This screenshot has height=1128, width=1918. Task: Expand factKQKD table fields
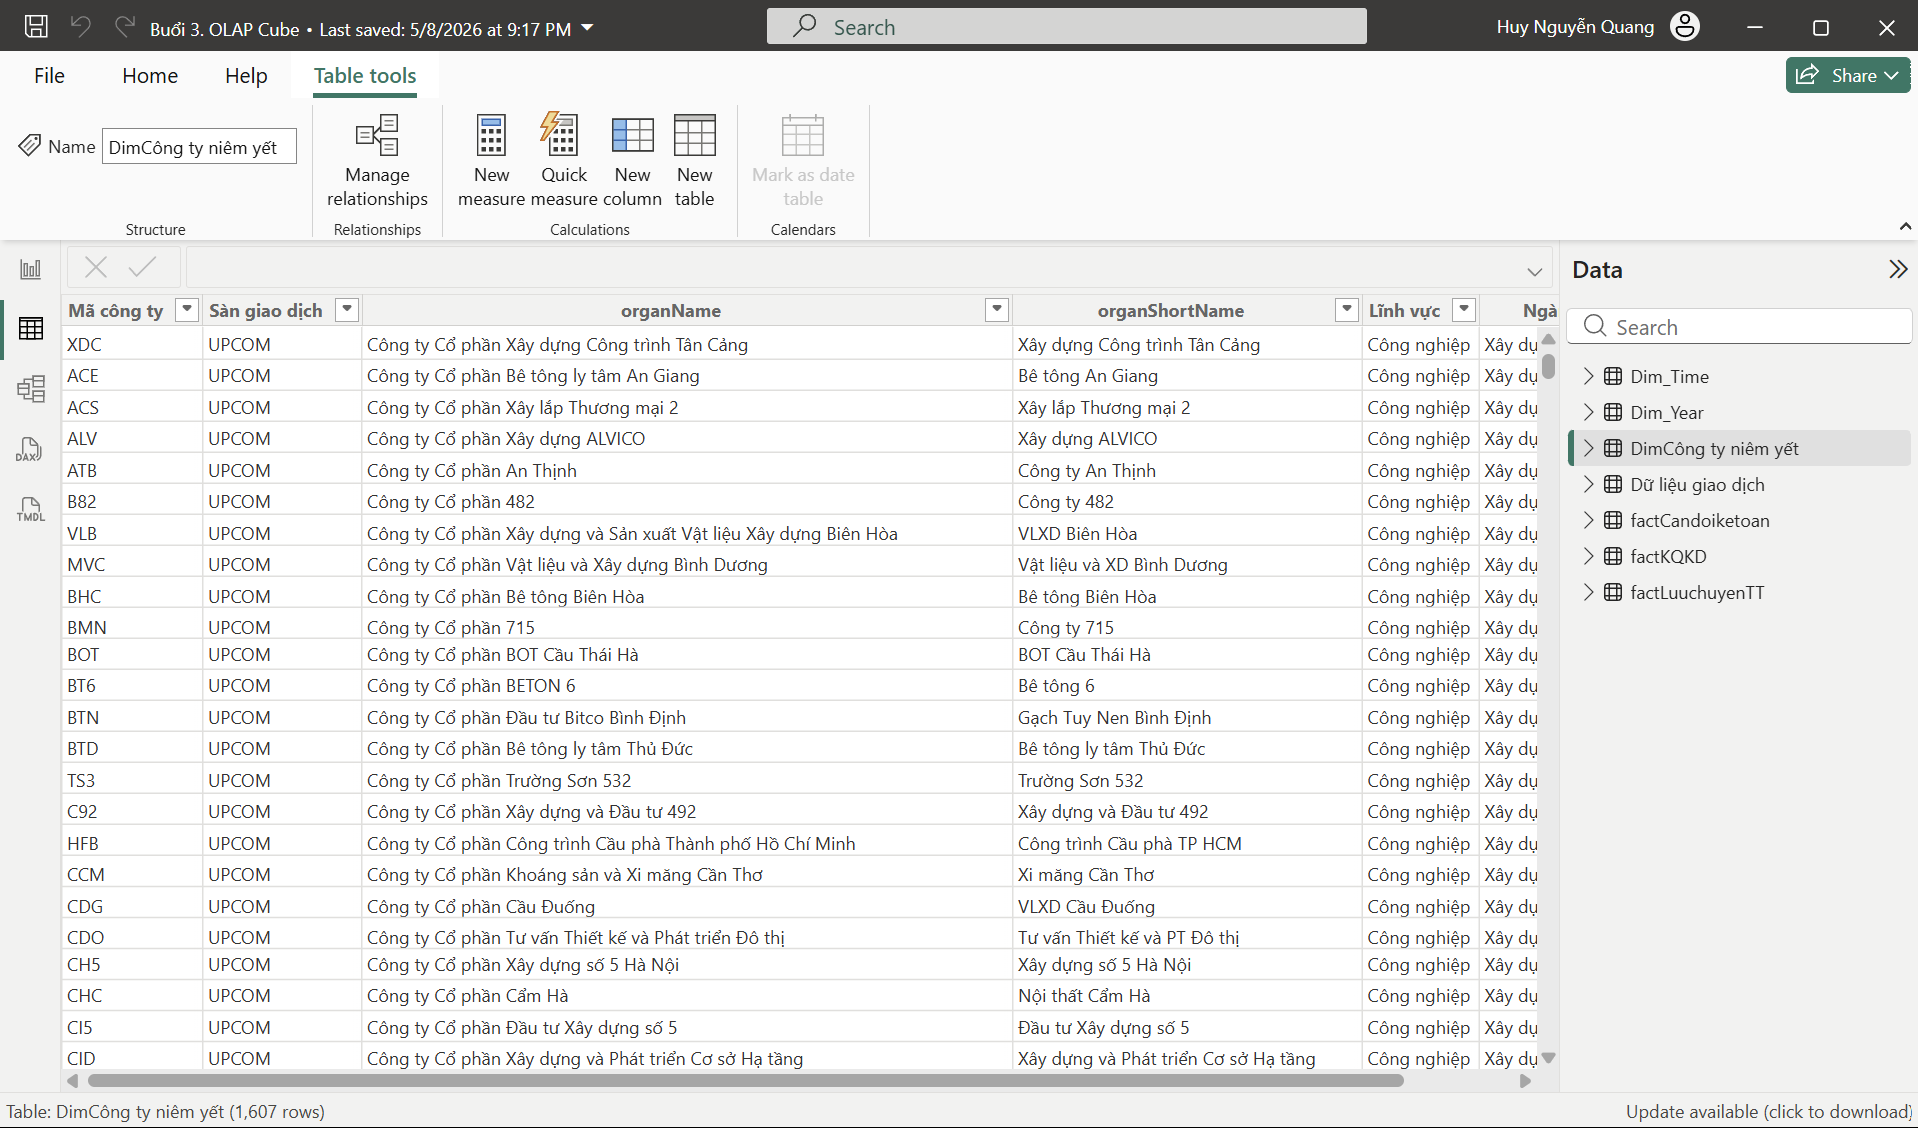(x=1588, y=556)
